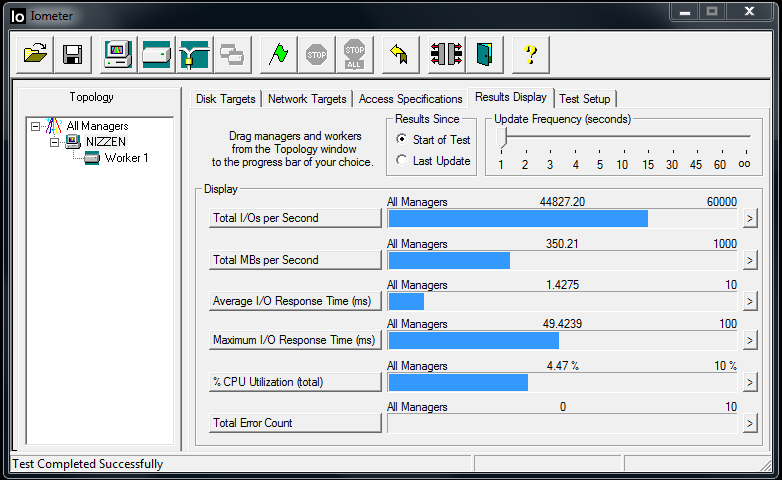Select Last Update radio option
This screenshot has height=480, width=782.
tap(401, 160)
